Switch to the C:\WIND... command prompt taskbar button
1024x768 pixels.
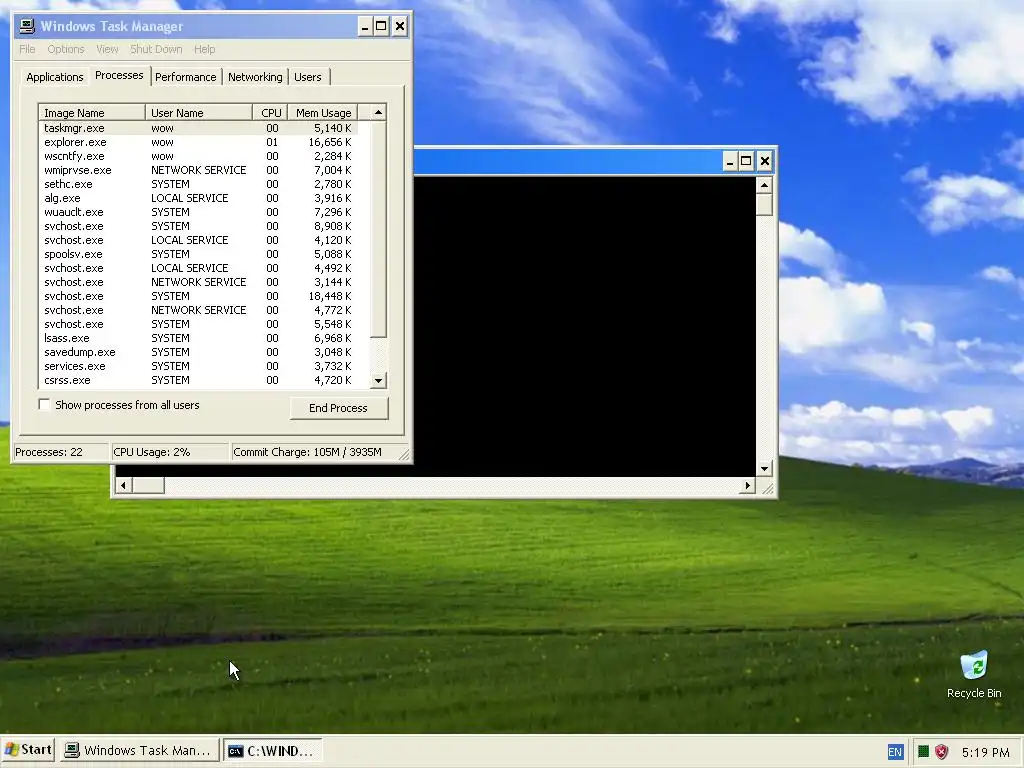pyautogui.click(x=272, y=750)
